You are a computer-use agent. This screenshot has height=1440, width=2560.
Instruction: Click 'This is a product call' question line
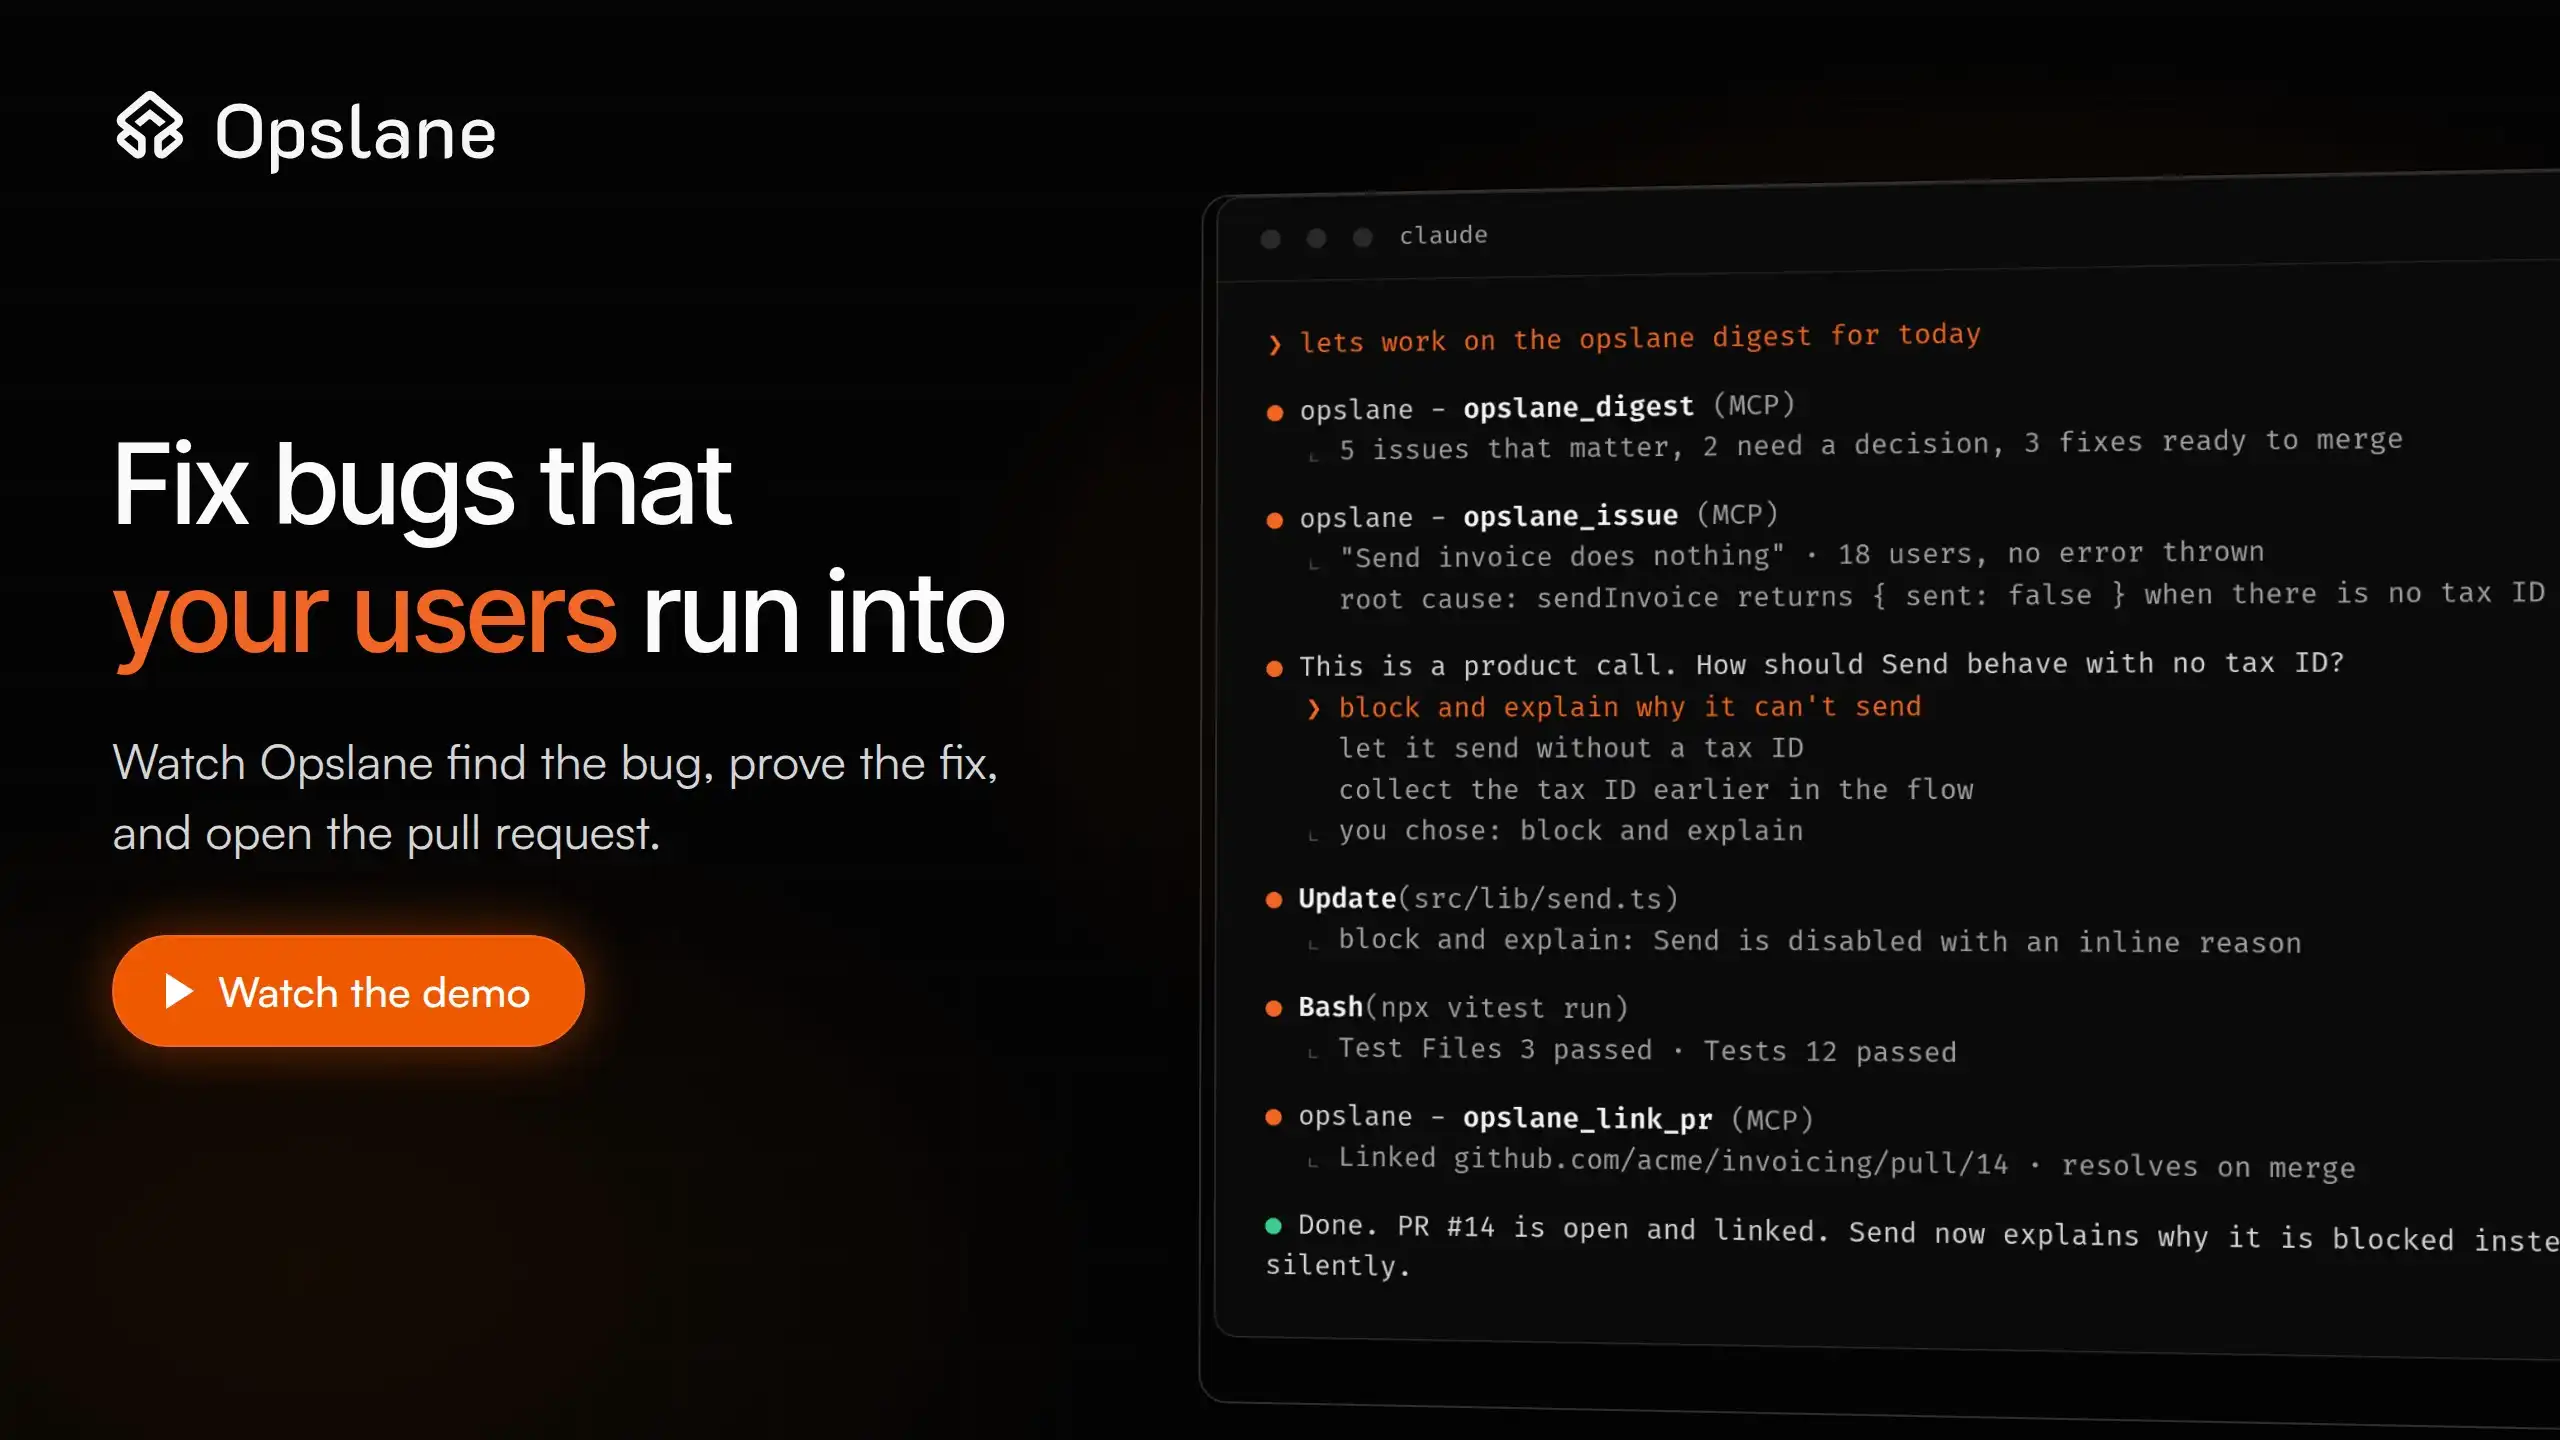(1821, 664)
